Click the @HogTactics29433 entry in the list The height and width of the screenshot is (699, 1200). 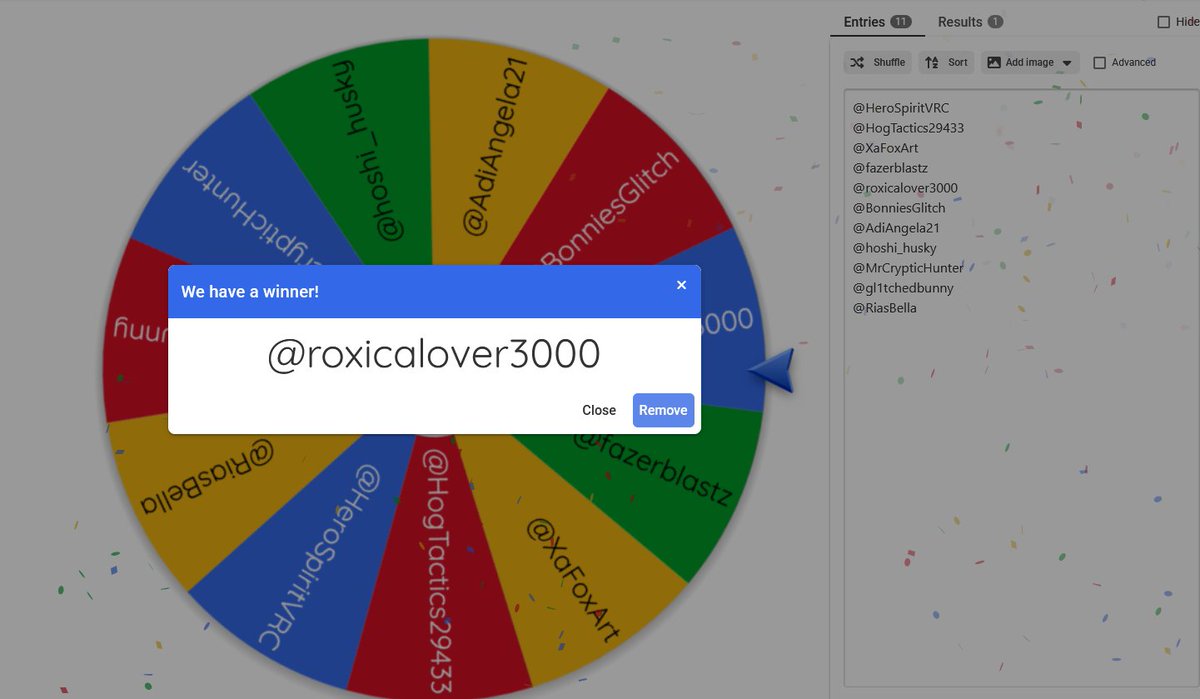(x=908, y=128)
